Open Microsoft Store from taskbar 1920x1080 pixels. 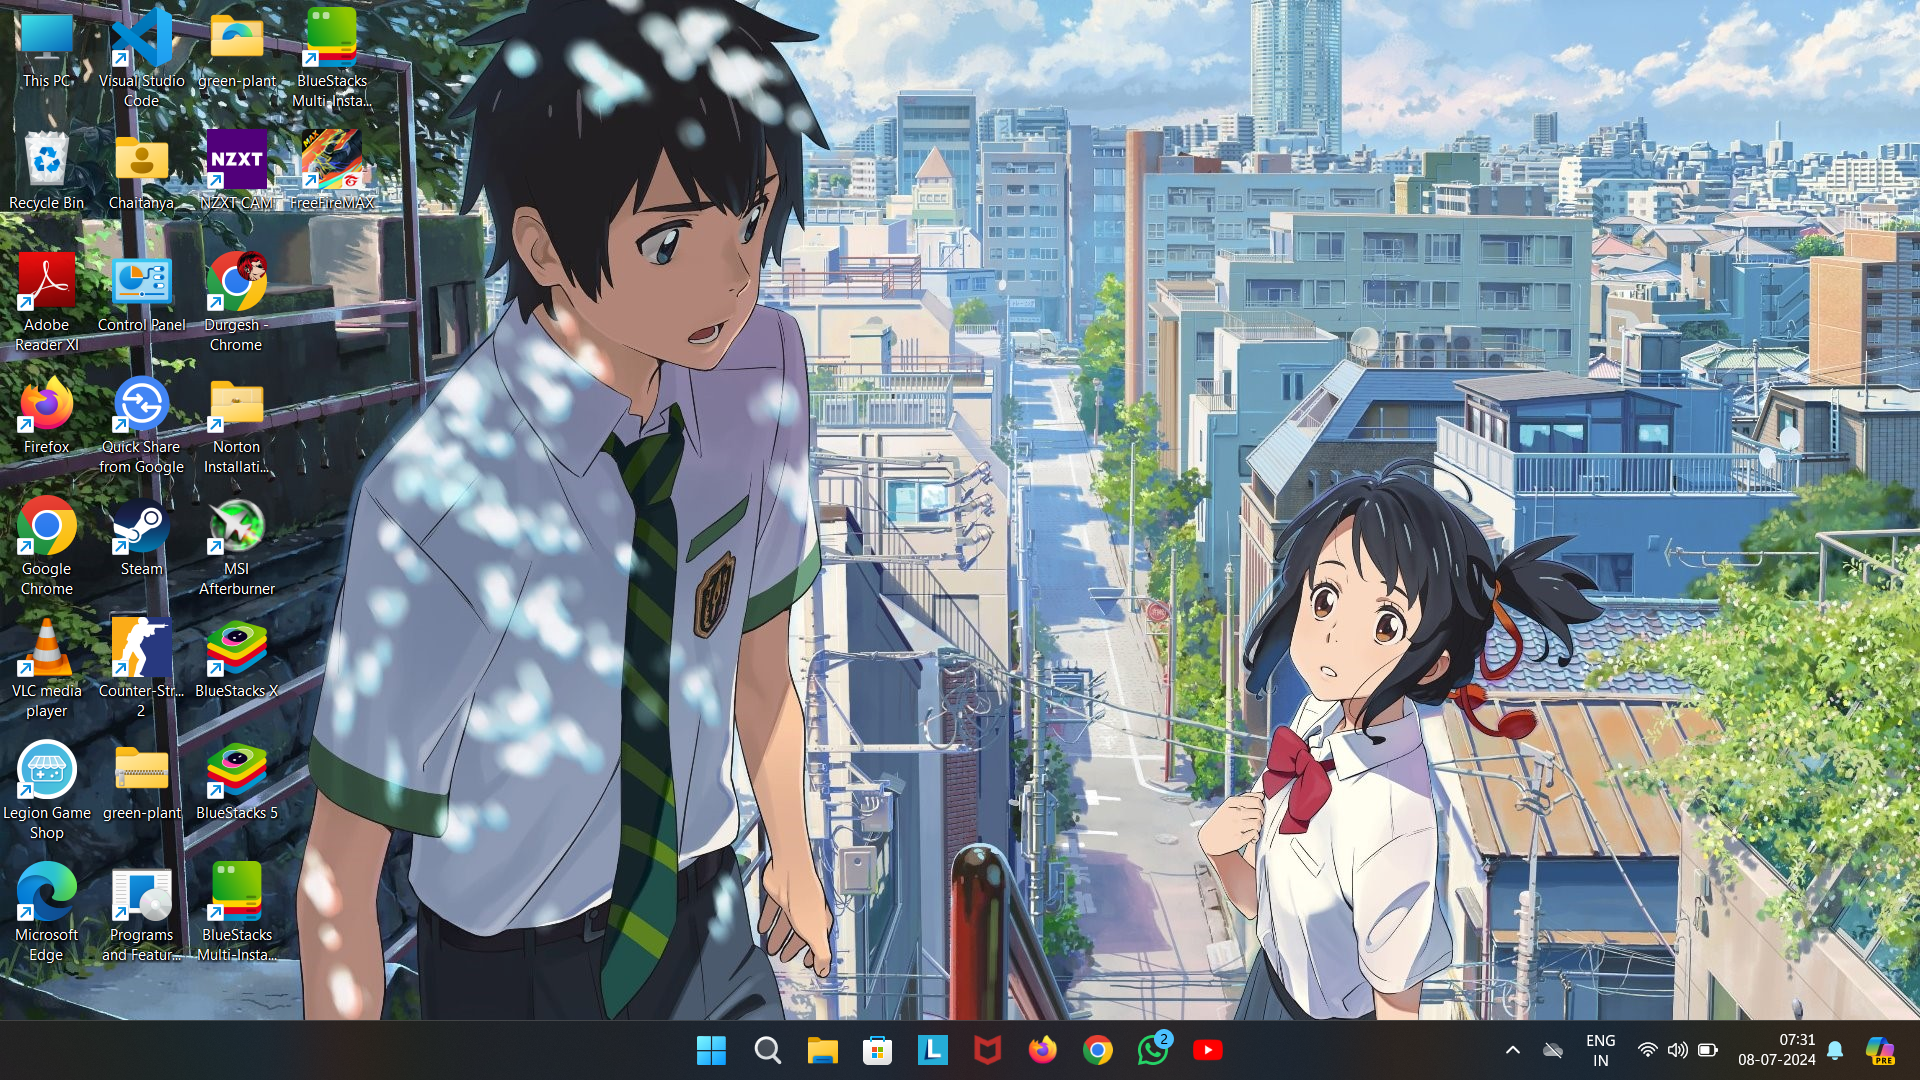pos(877,1050)
